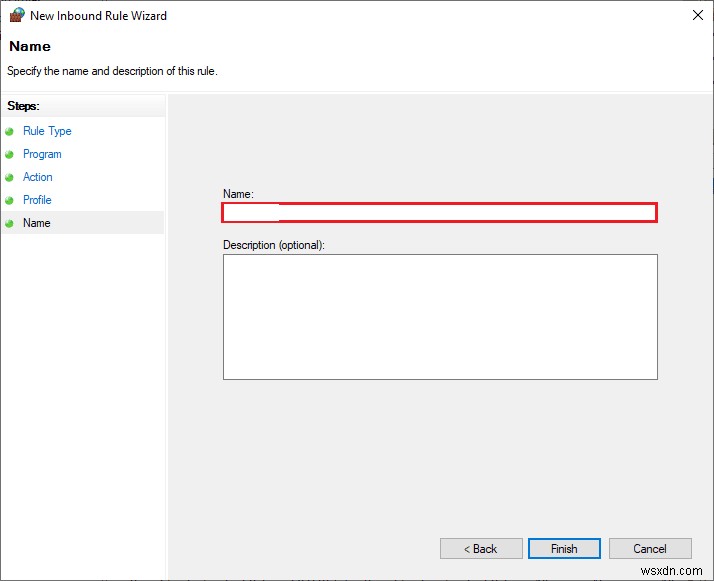Image resolution: width=714 pixels, height=581 pixels.
Task: Click the green bullet beside Profile
Action: pos(10,200)
